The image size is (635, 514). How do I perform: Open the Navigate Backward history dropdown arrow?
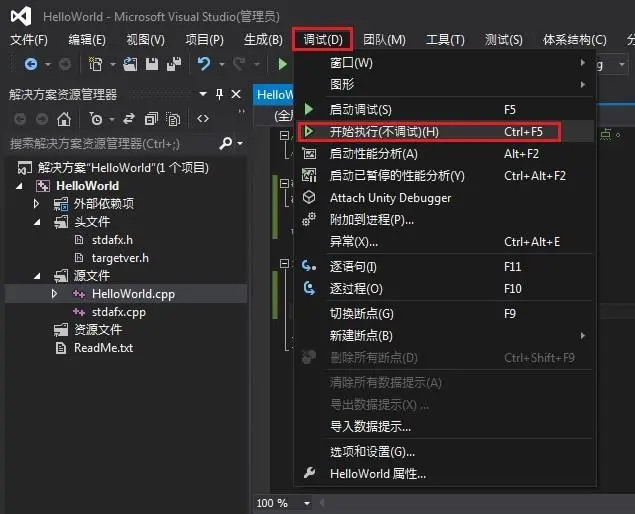48,64
